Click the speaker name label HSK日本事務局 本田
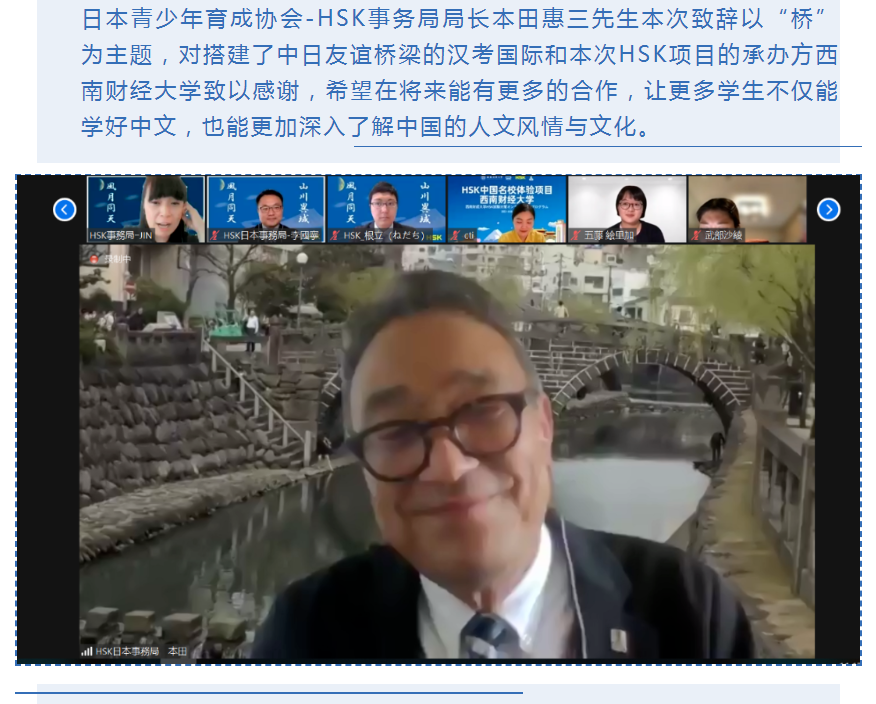Screen dimensions: 876x704 (x=141, y=651)
